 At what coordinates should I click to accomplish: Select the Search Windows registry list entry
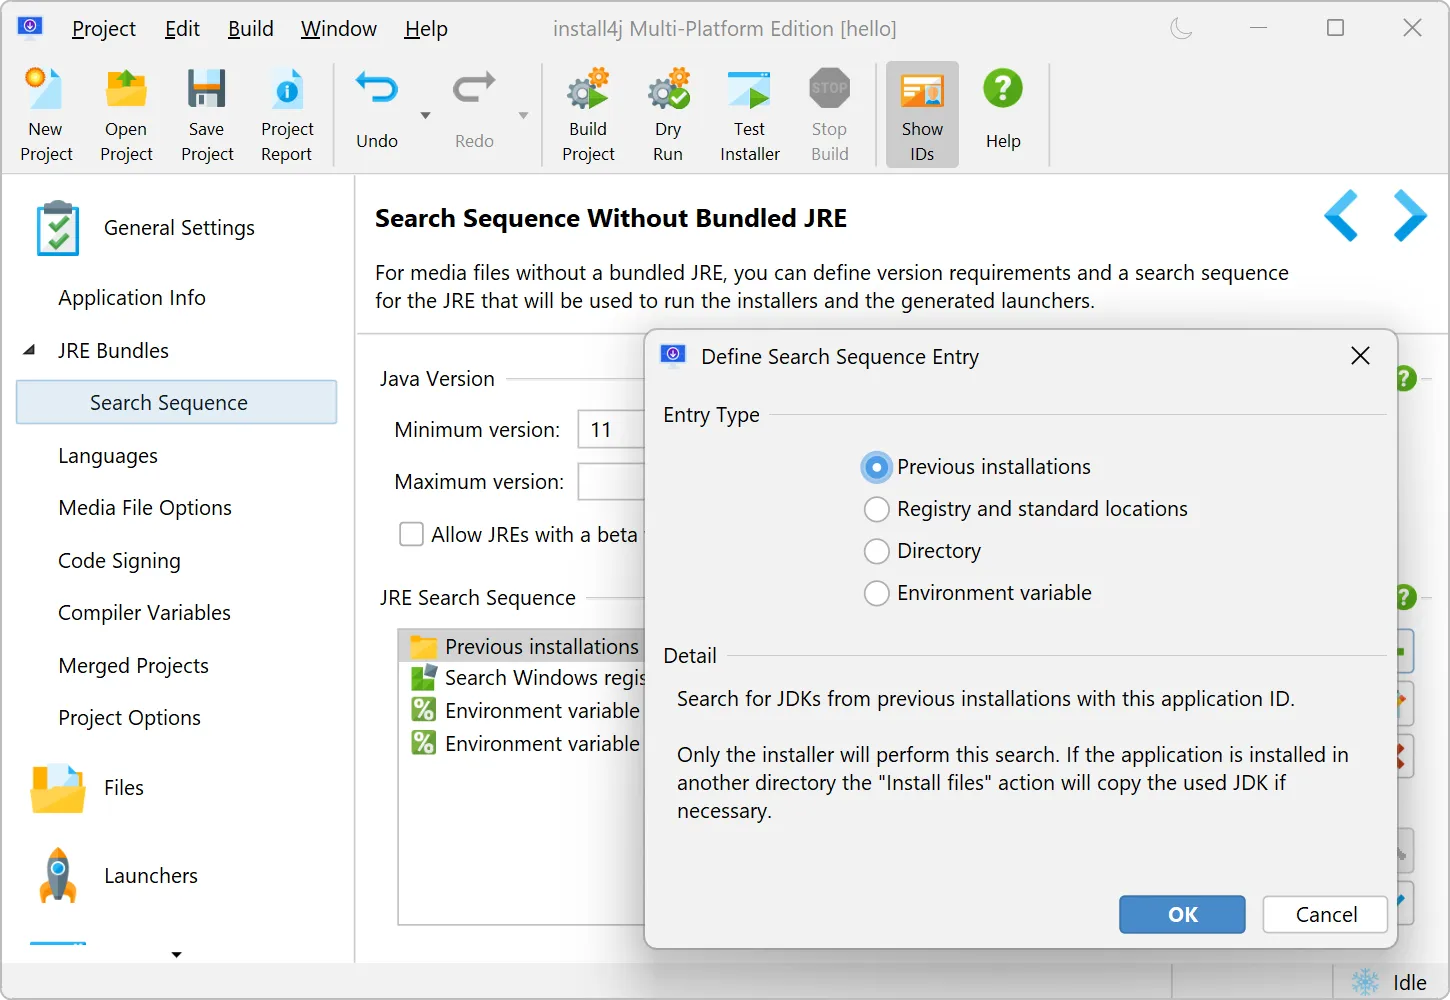click(522, 678)
